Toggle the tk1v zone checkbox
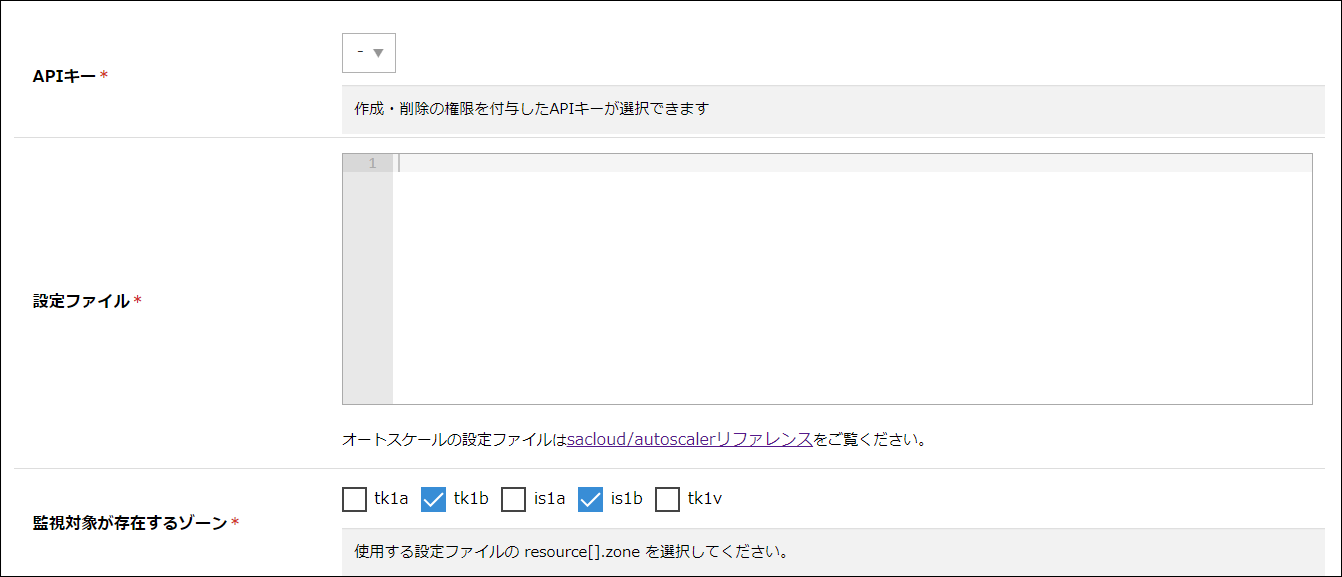Image resolution: width=1342 pixels, height=577 pixels. 667,499
